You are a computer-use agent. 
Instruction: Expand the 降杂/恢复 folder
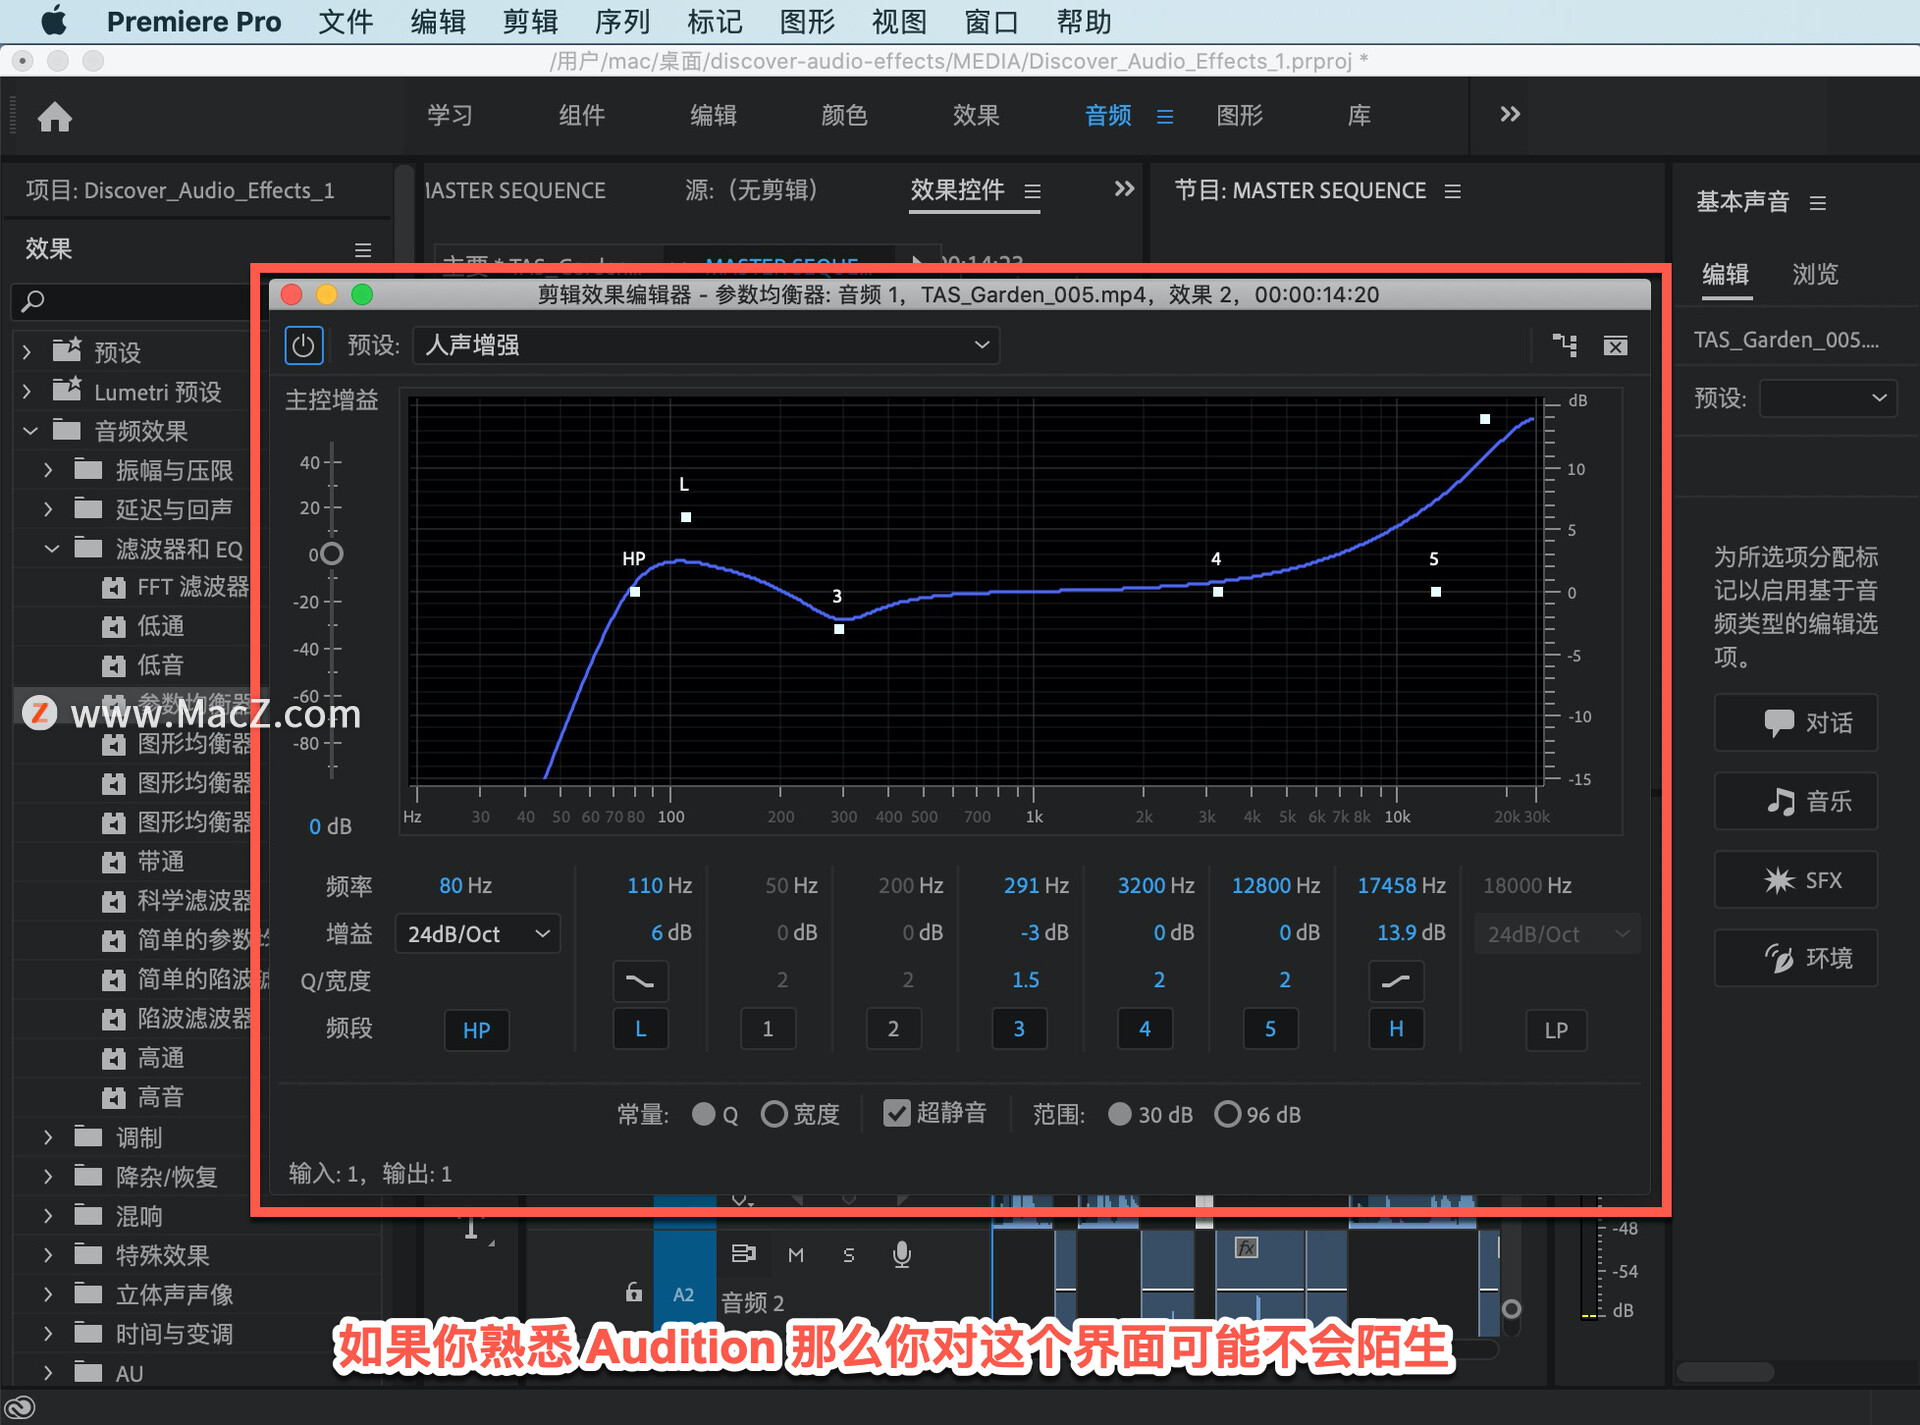[48, 1176]
